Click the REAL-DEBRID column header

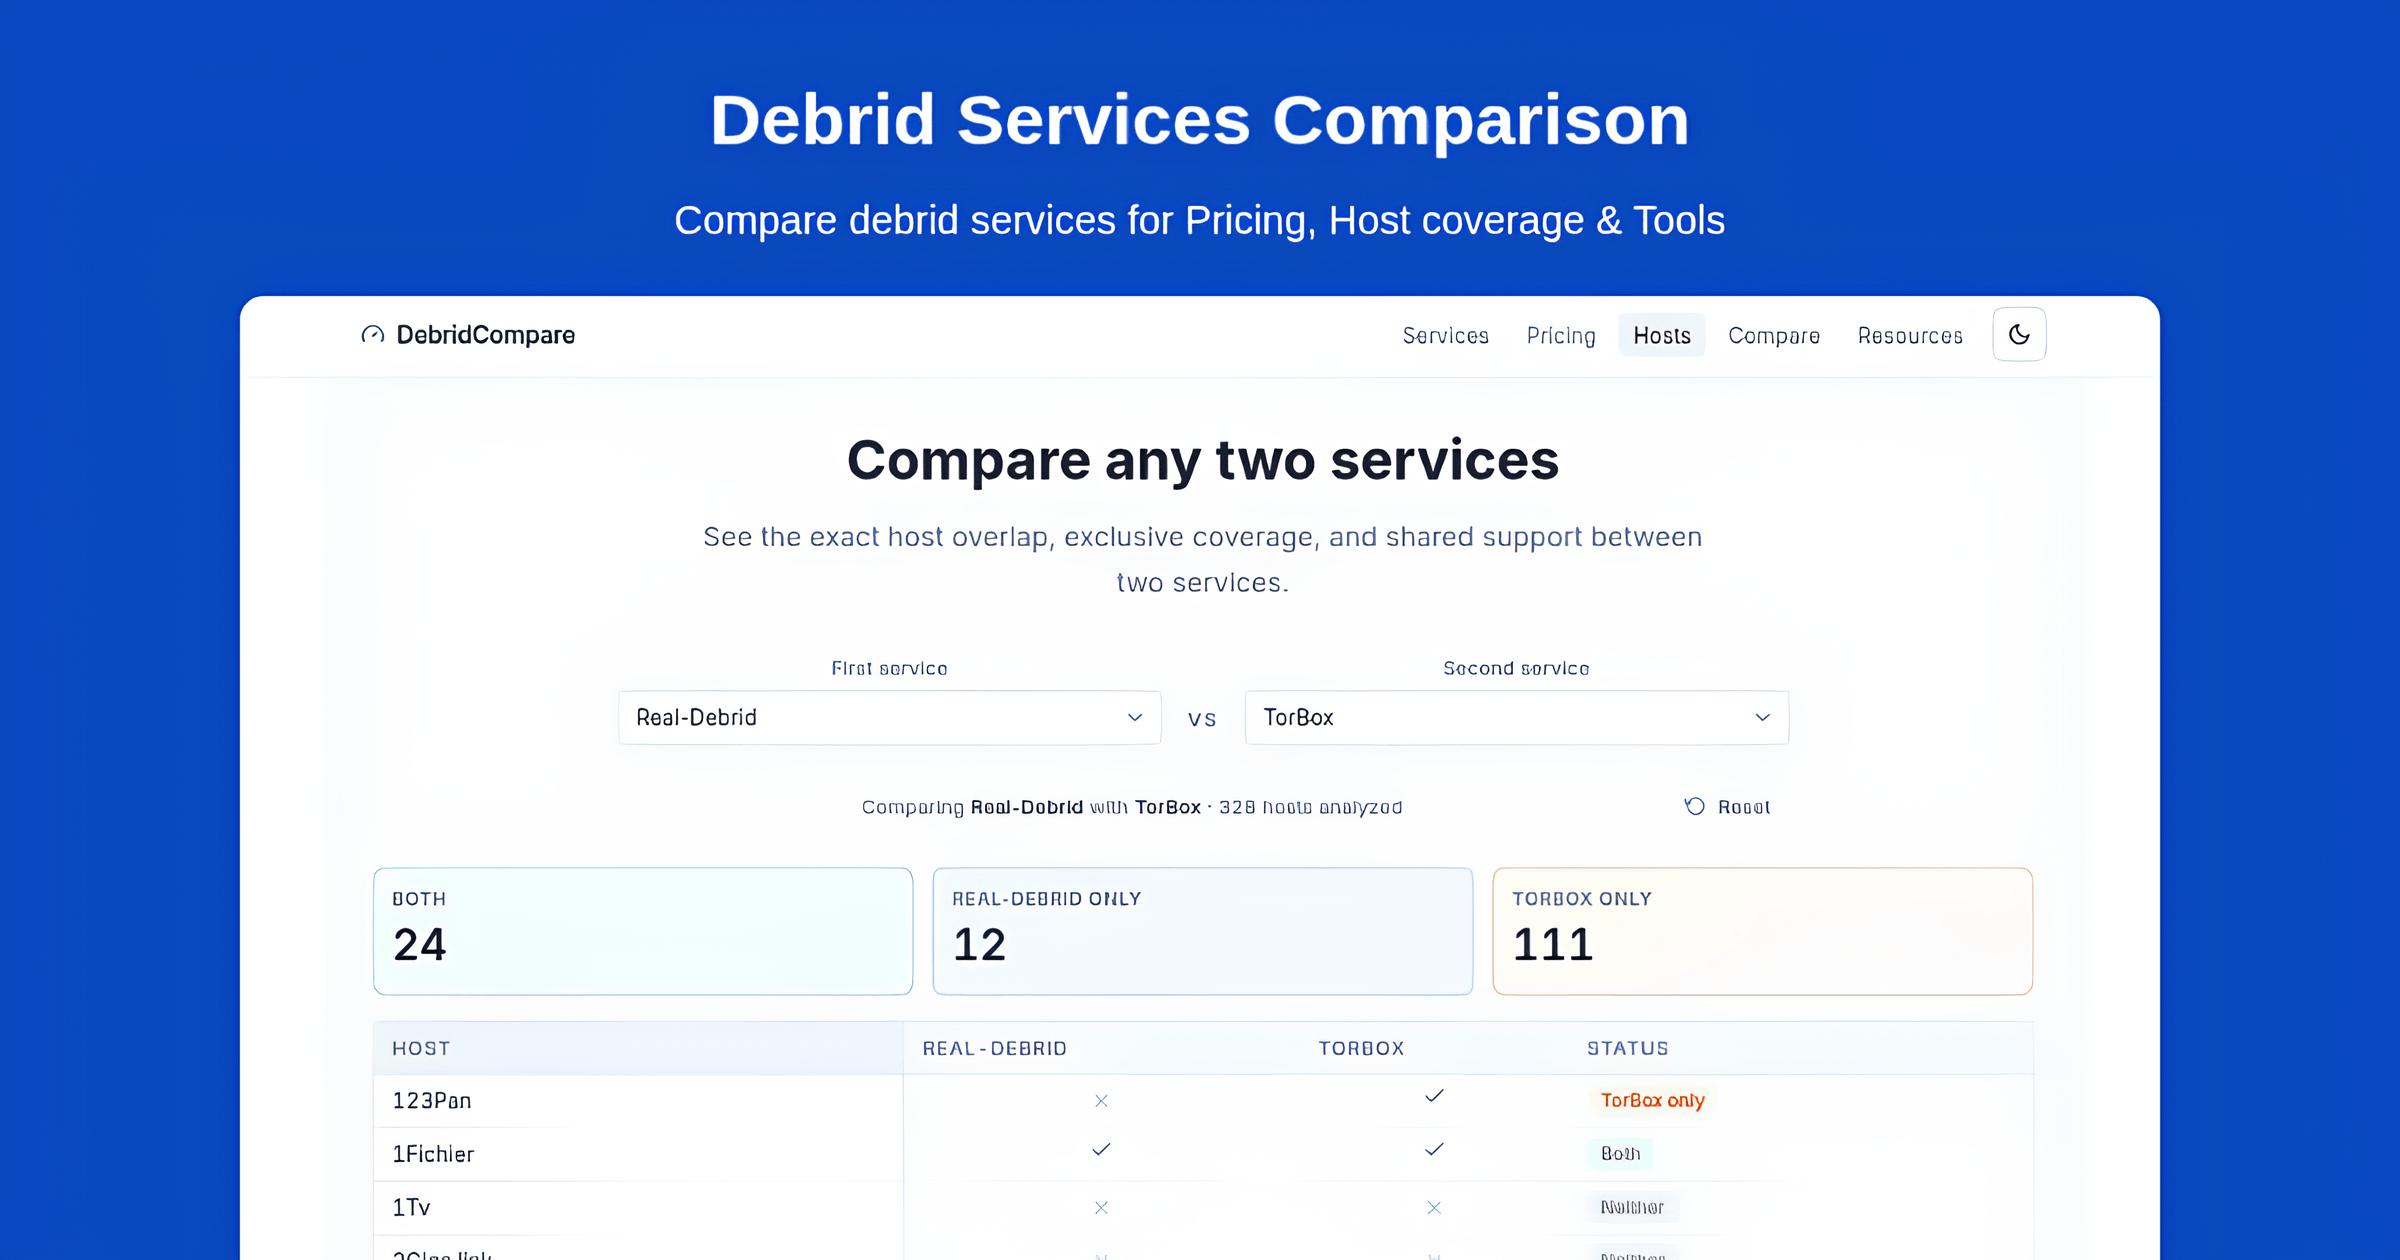[x=995, y=1048]
